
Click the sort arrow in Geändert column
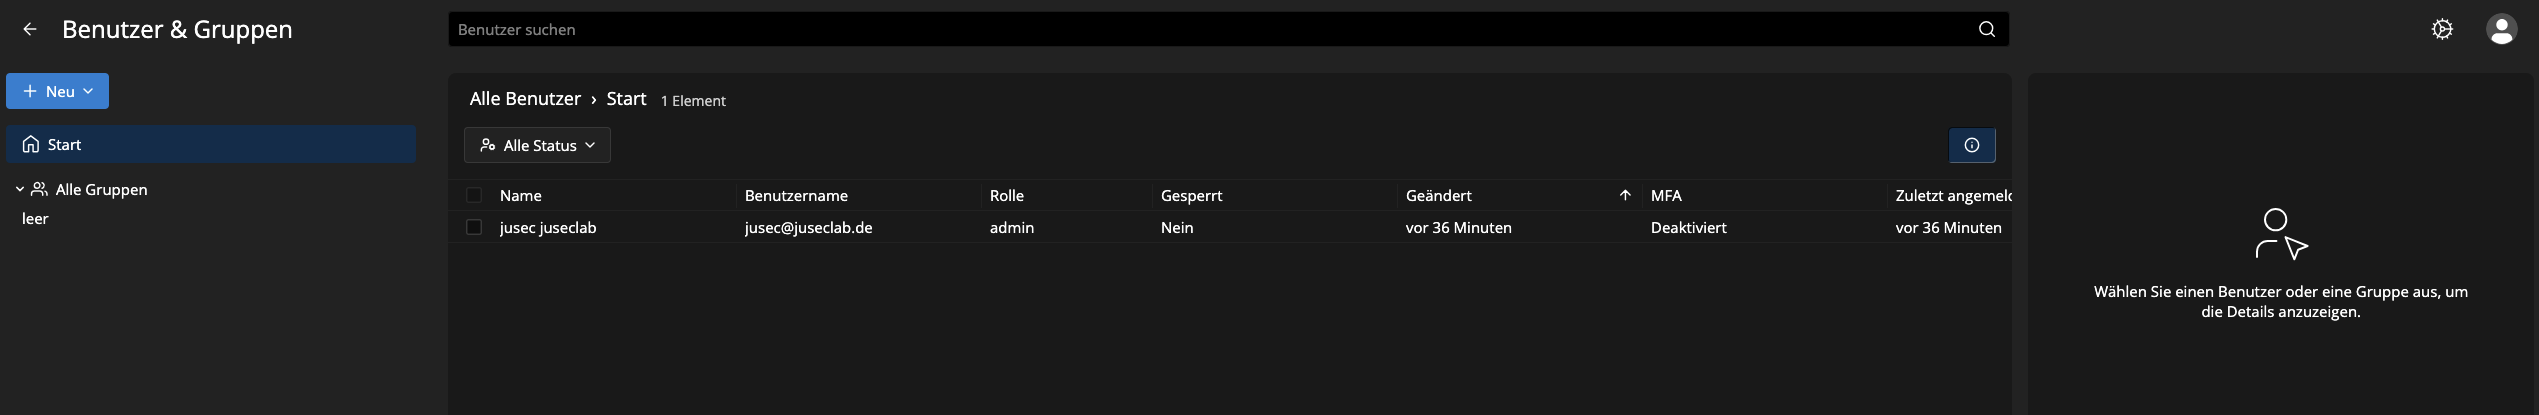(1624, 195)
